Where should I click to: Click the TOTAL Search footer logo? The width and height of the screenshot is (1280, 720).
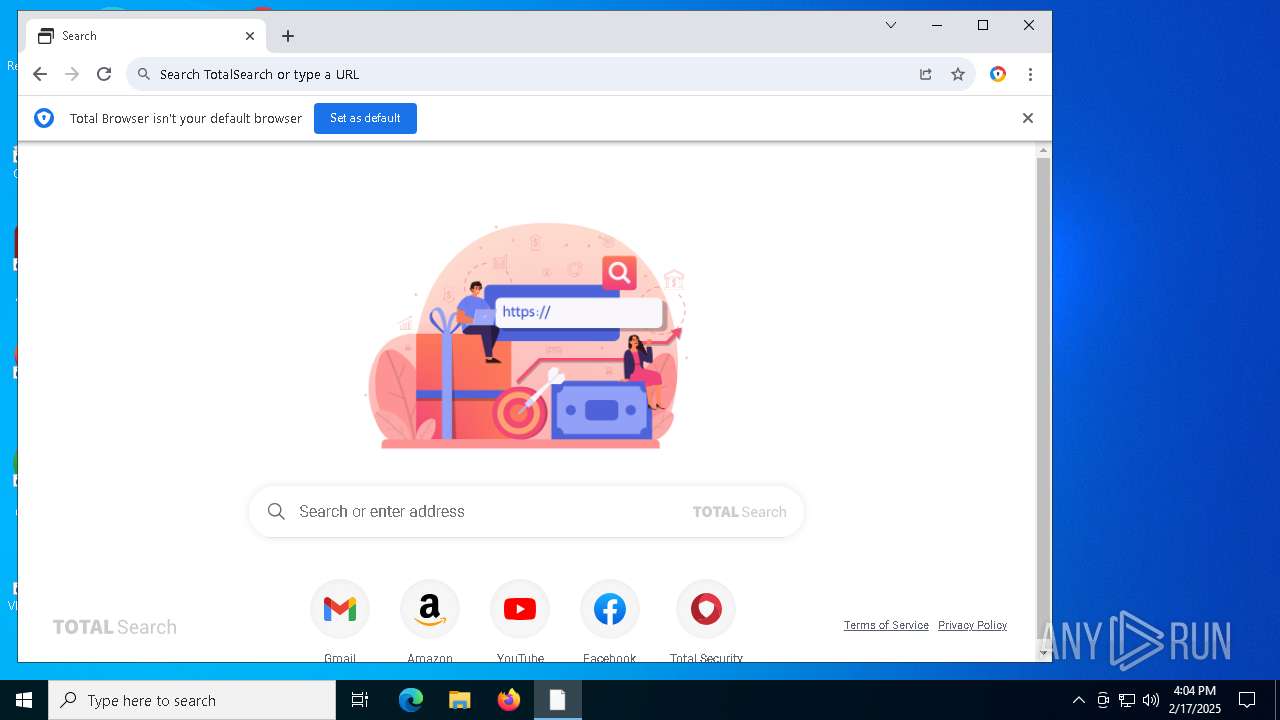(115, 627)
